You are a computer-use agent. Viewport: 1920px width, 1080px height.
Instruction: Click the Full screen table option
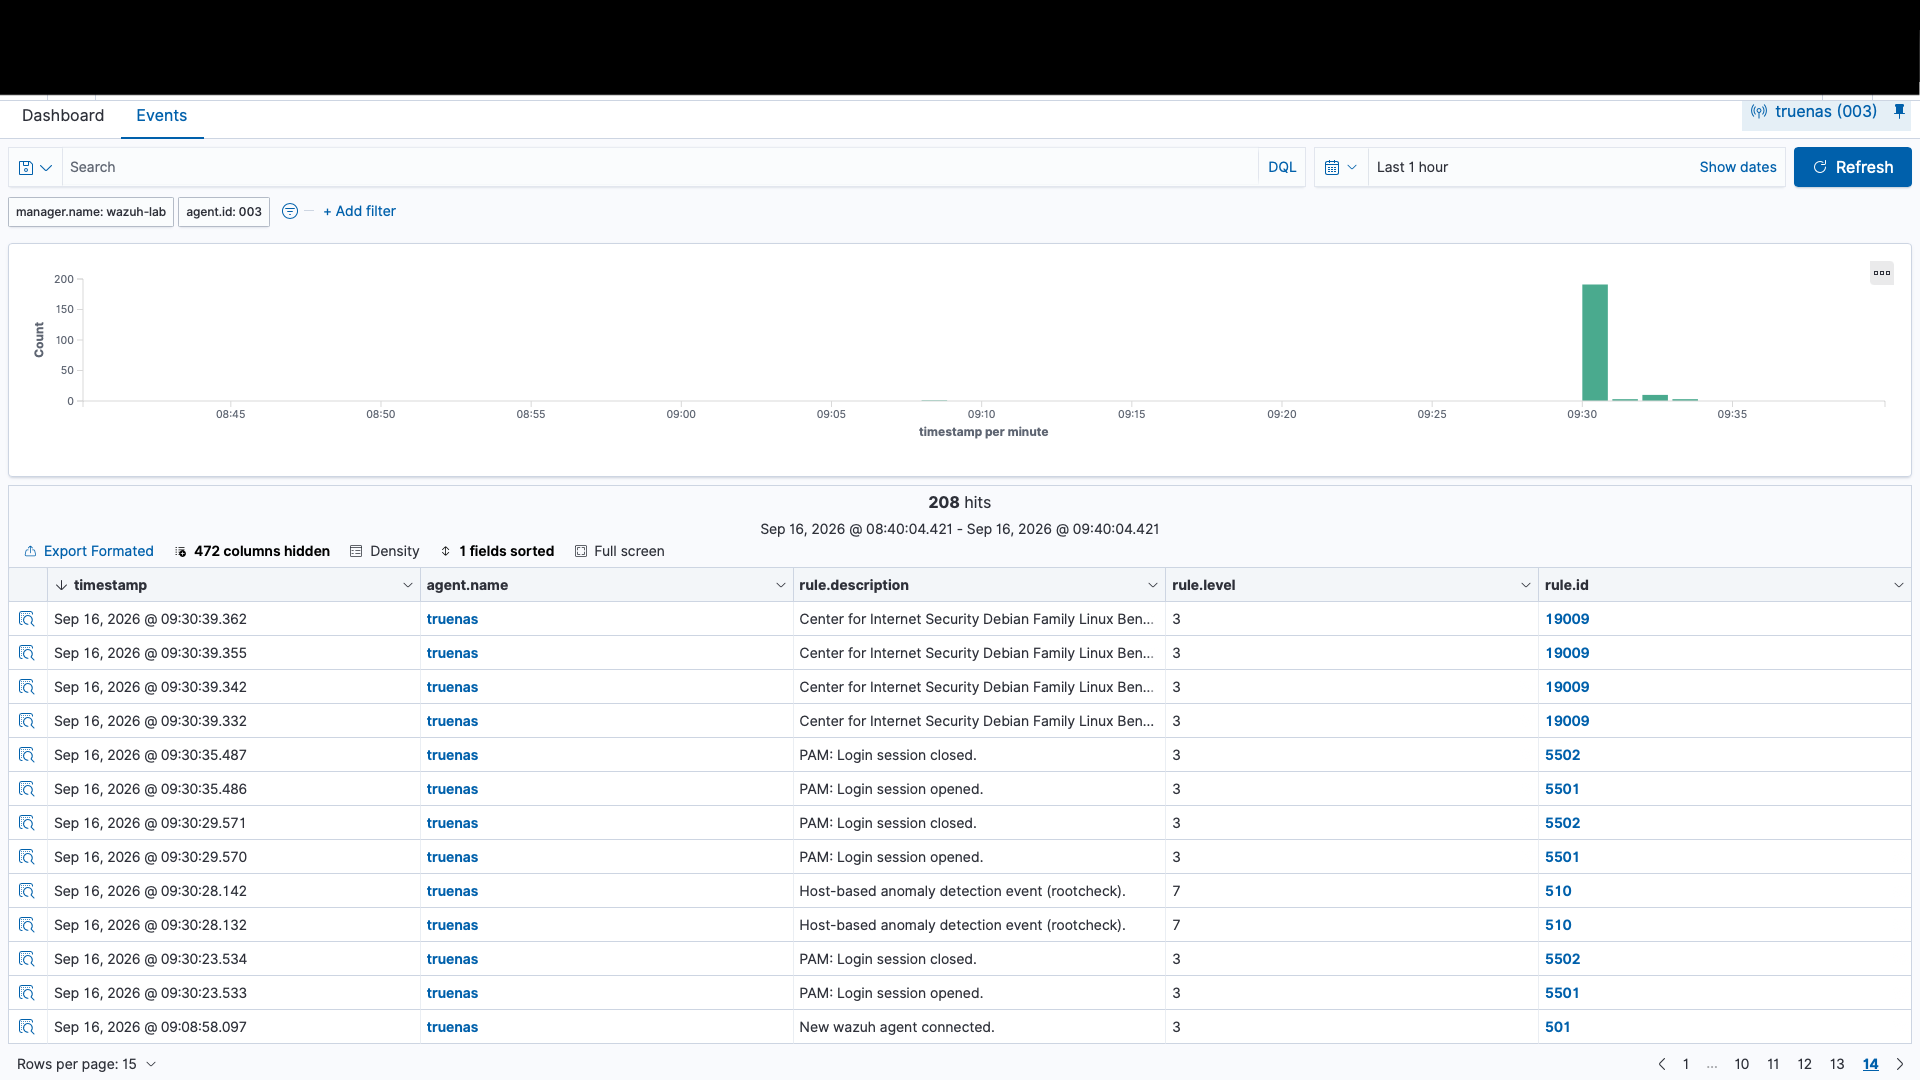[620, 551]
